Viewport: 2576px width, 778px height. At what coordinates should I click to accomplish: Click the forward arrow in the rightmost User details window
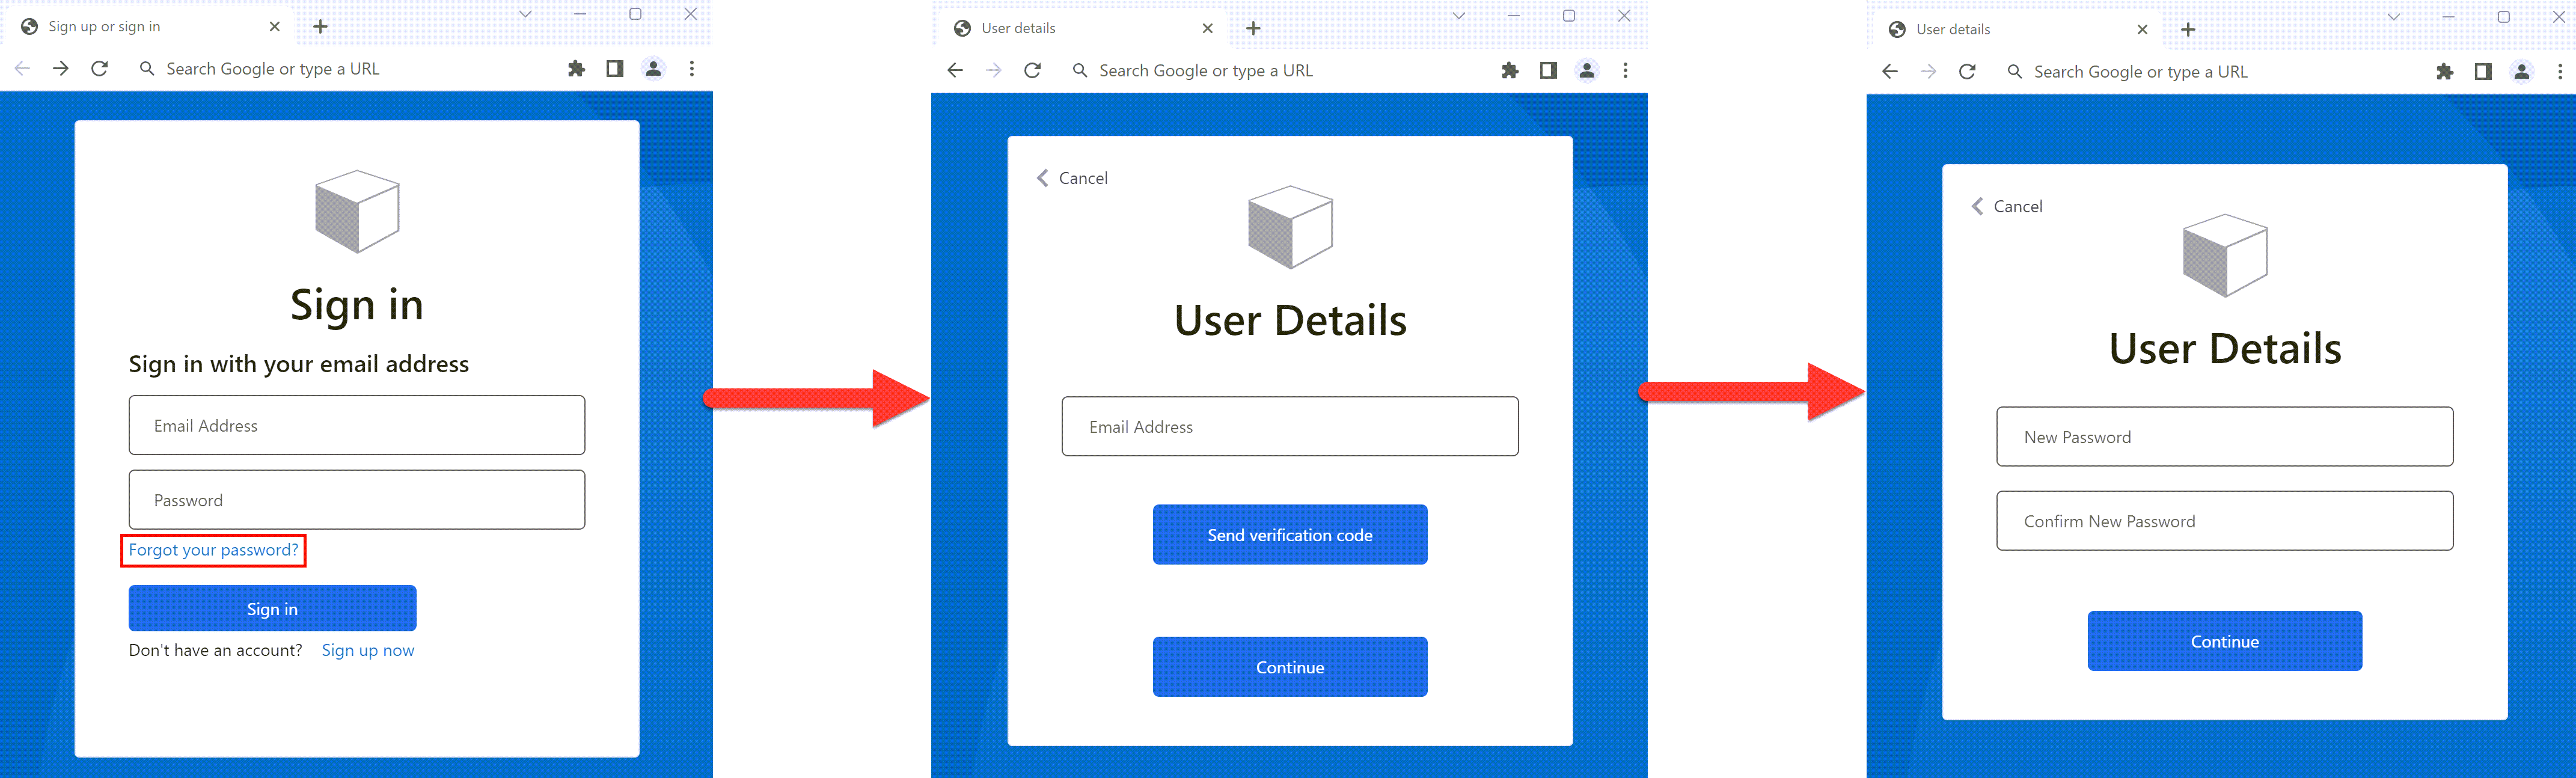coord(1928,72)
